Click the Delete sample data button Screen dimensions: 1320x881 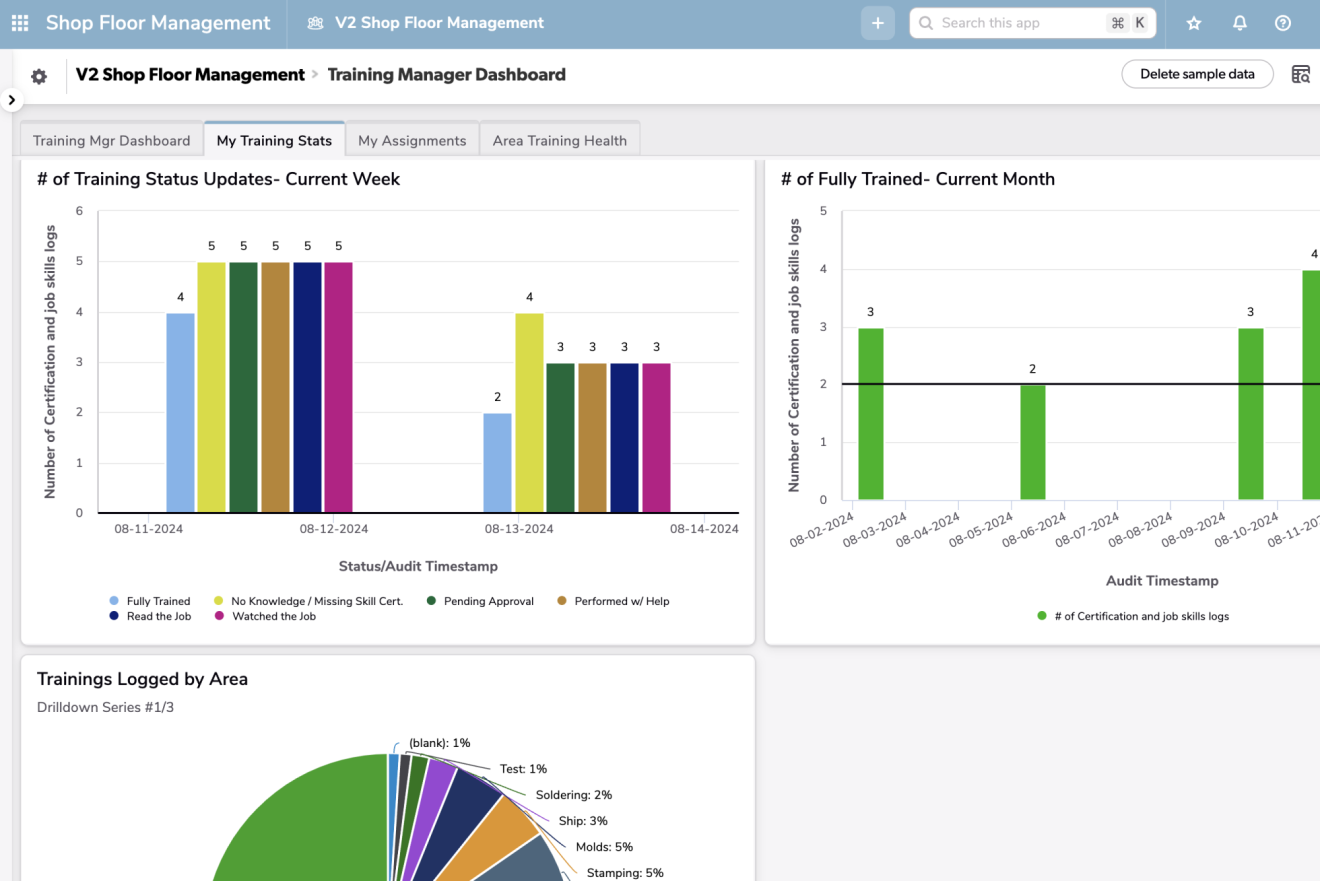click(x=1197, y=74)
